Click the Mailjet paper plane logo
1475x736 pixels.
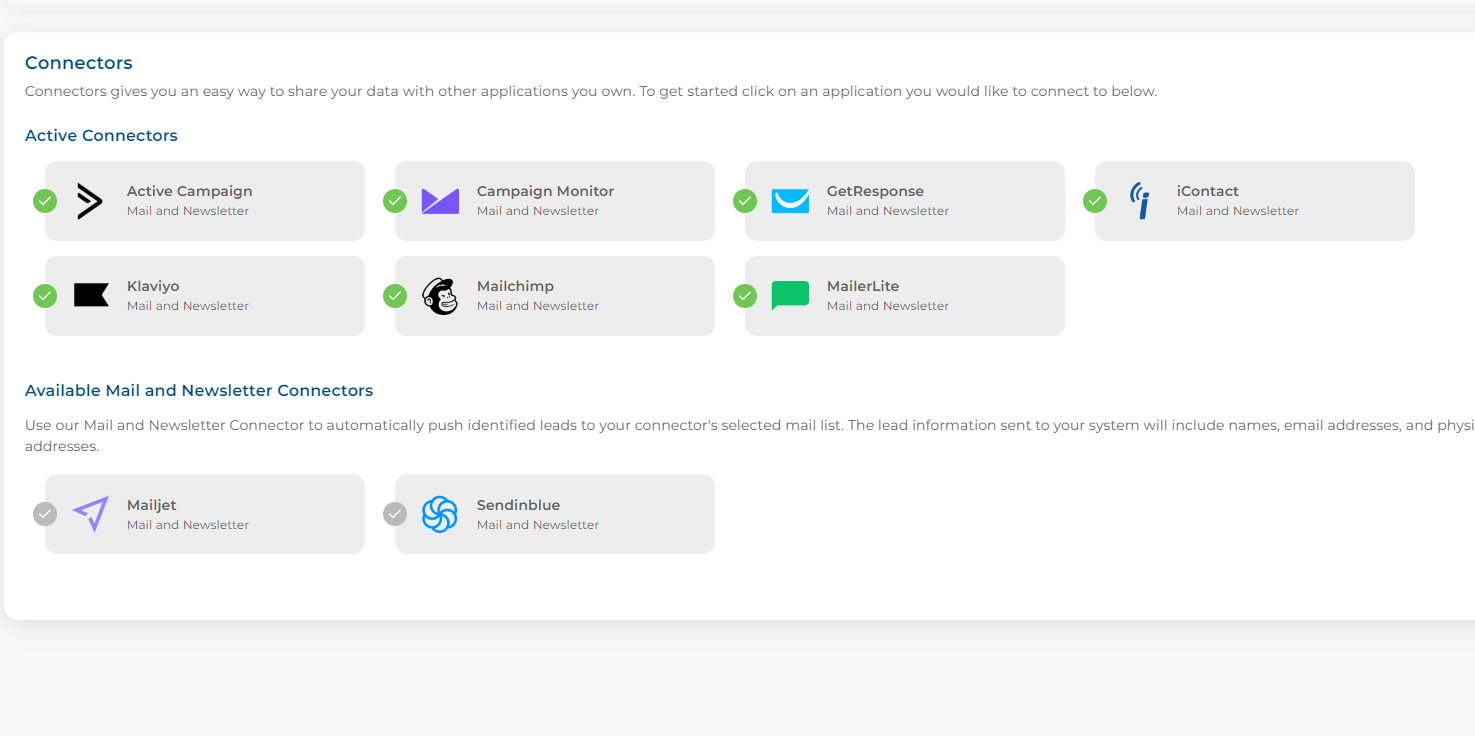click(91, 514)
